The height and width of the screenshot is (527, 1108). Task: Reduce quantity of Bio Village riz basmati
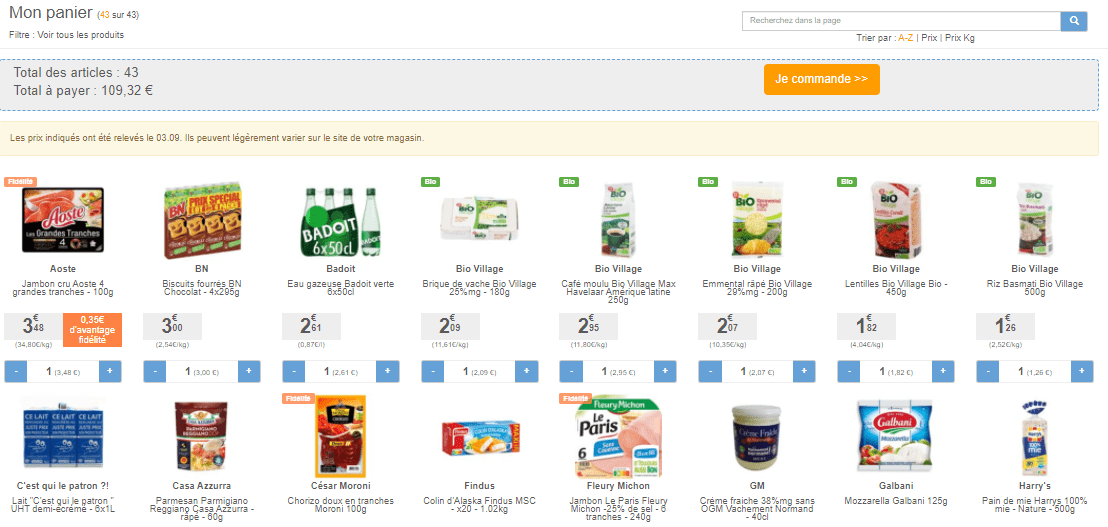click(x=988, y=372)
